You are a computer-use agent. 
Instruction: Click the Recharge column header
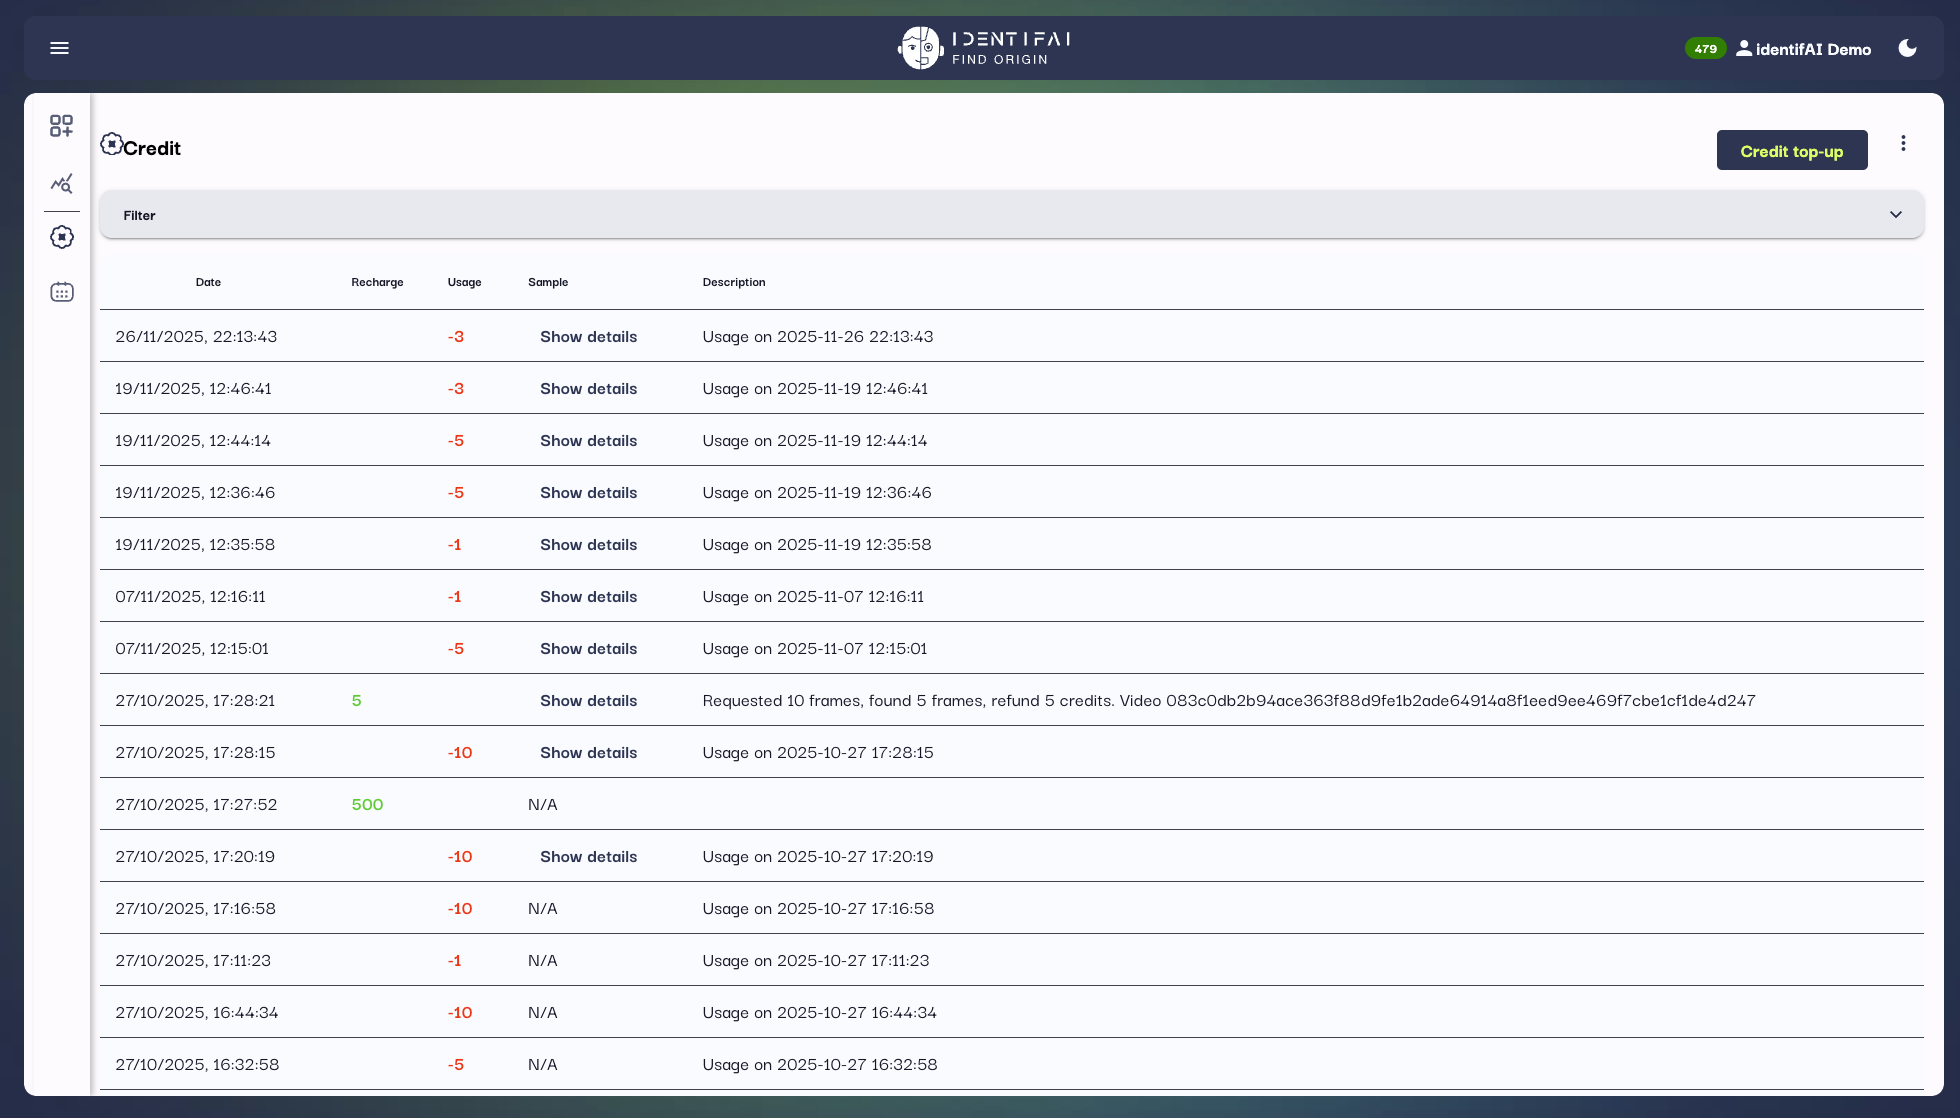[x=377, y=282]
